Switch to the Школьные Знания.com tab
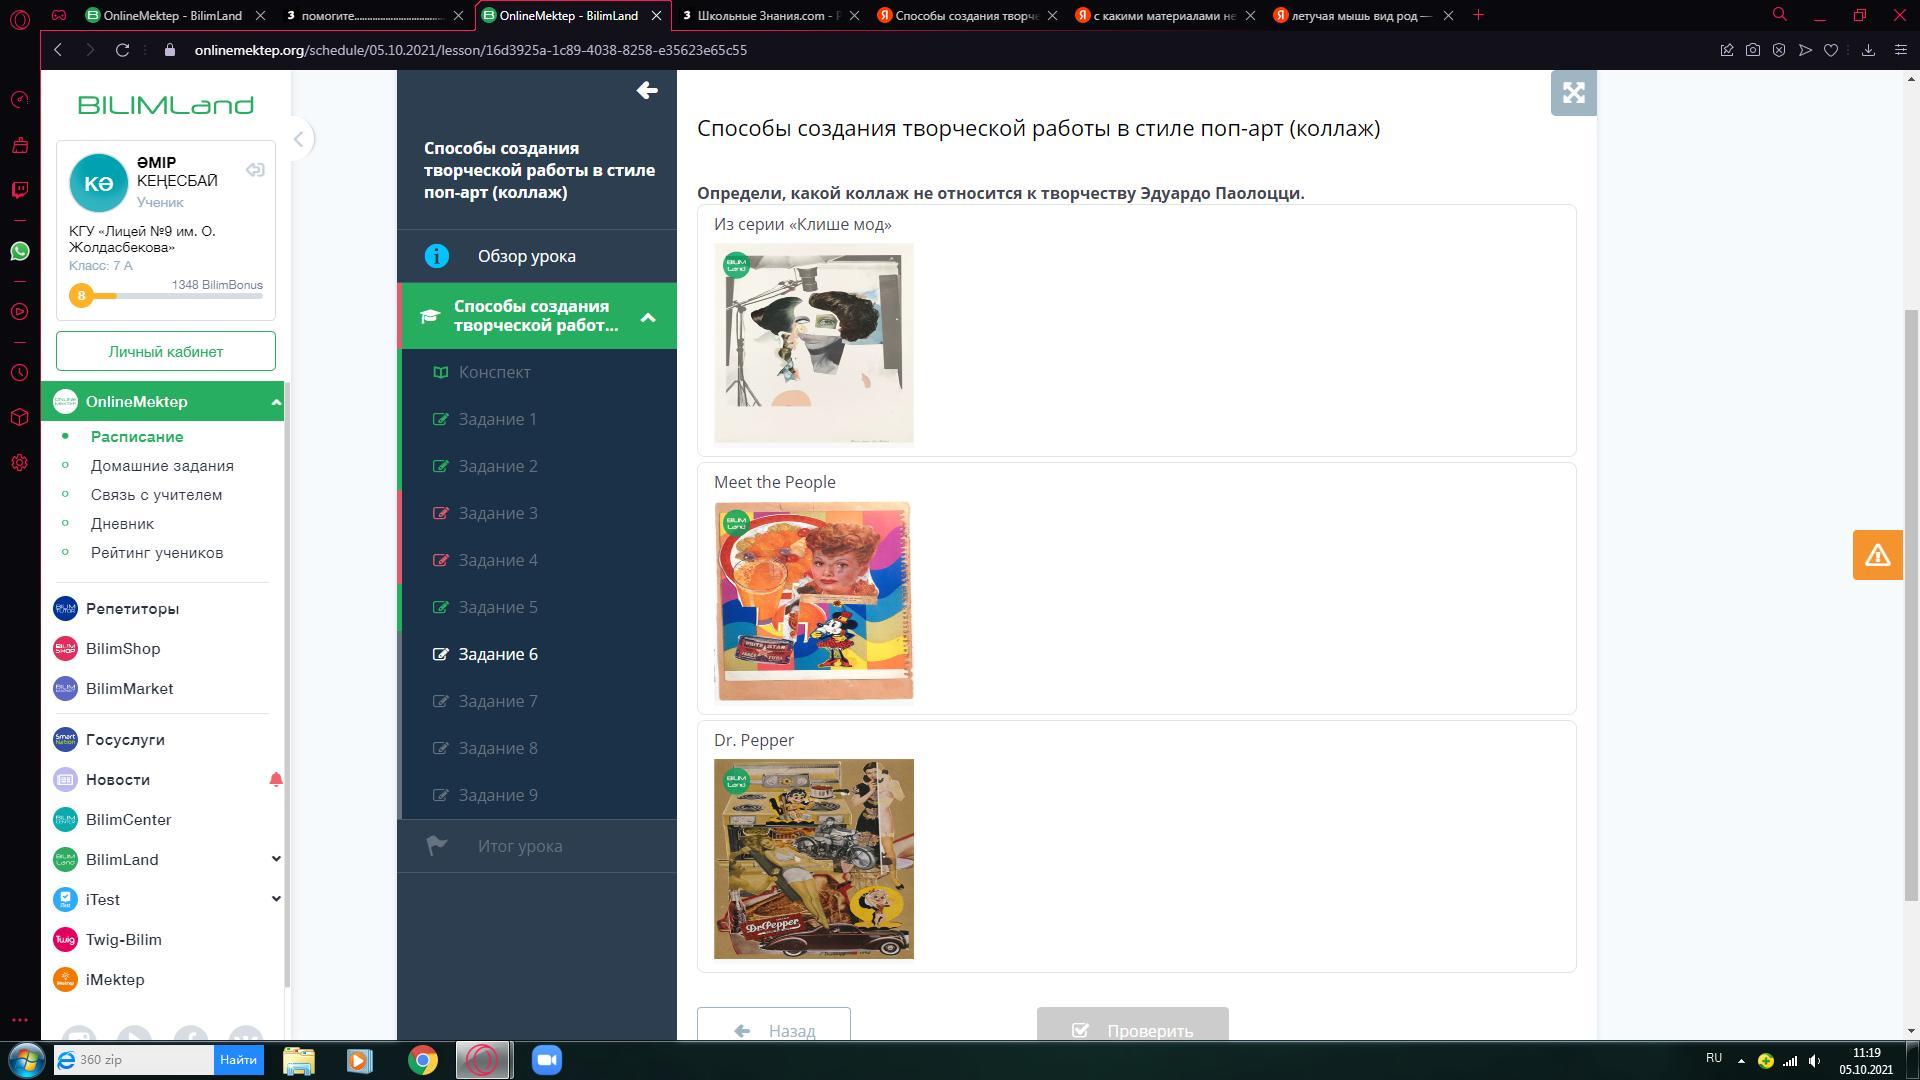 tap(766, 15)
